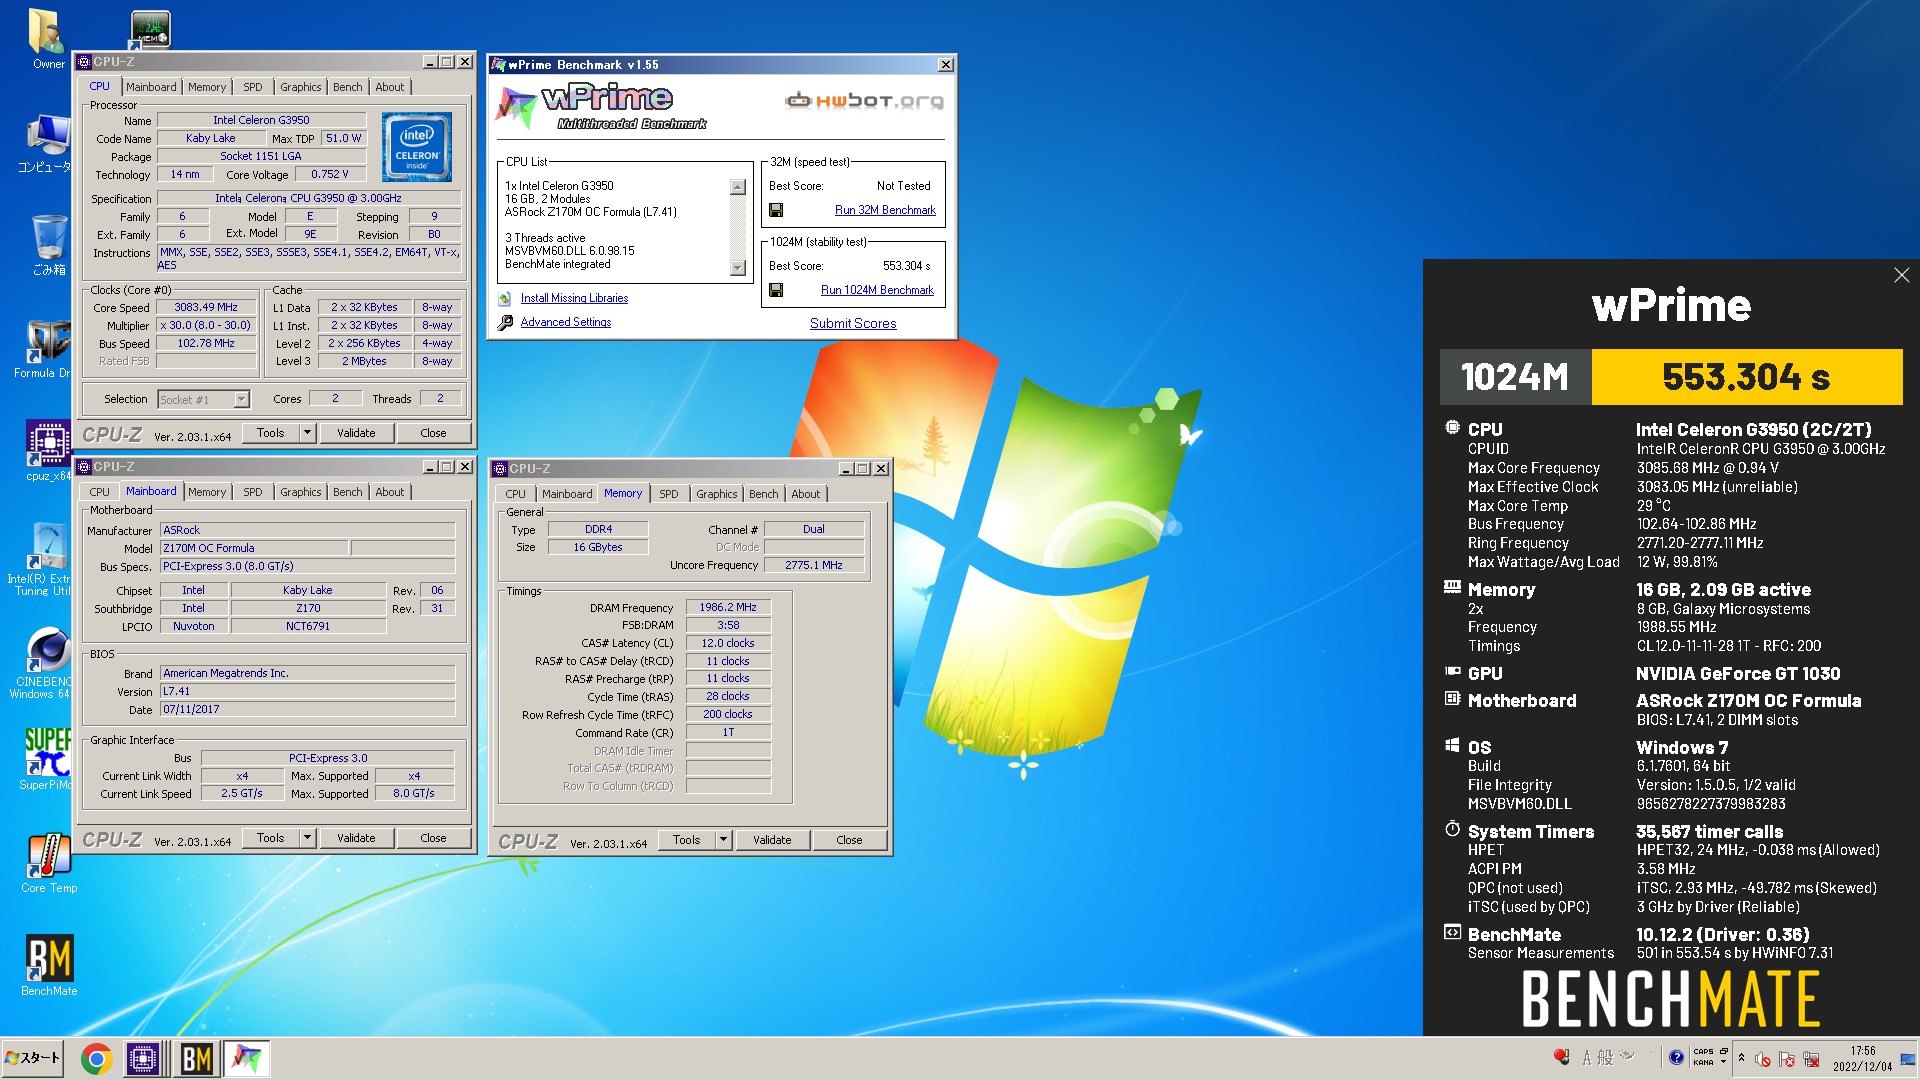Open SPD tab in Memory CPU-Z window
Viewport: 1920px width, 1080px height.
669,494
